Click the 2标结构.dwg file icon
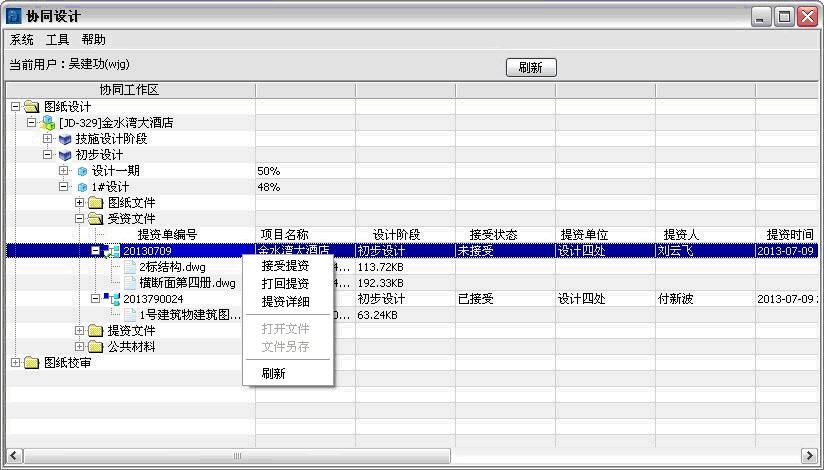Viewport: 824px width, 470px height. [x=130, y=267]
